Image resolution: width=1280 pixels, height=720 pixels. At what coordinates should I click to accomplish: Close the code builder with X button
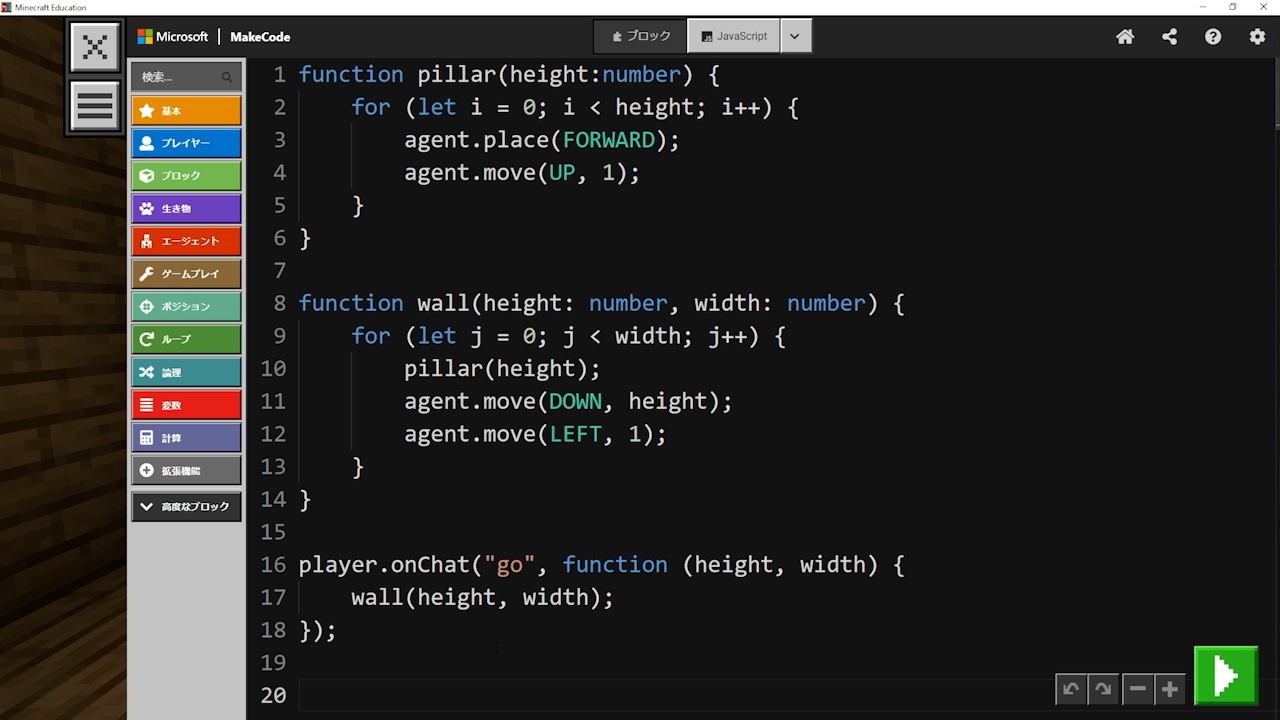click(x=95, y=47)
